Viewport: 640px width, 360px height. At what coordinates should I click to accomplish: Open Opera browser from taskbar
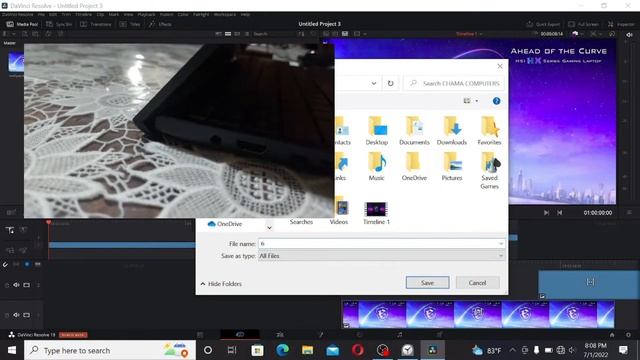pyautogui.click(x=358, y=350)
